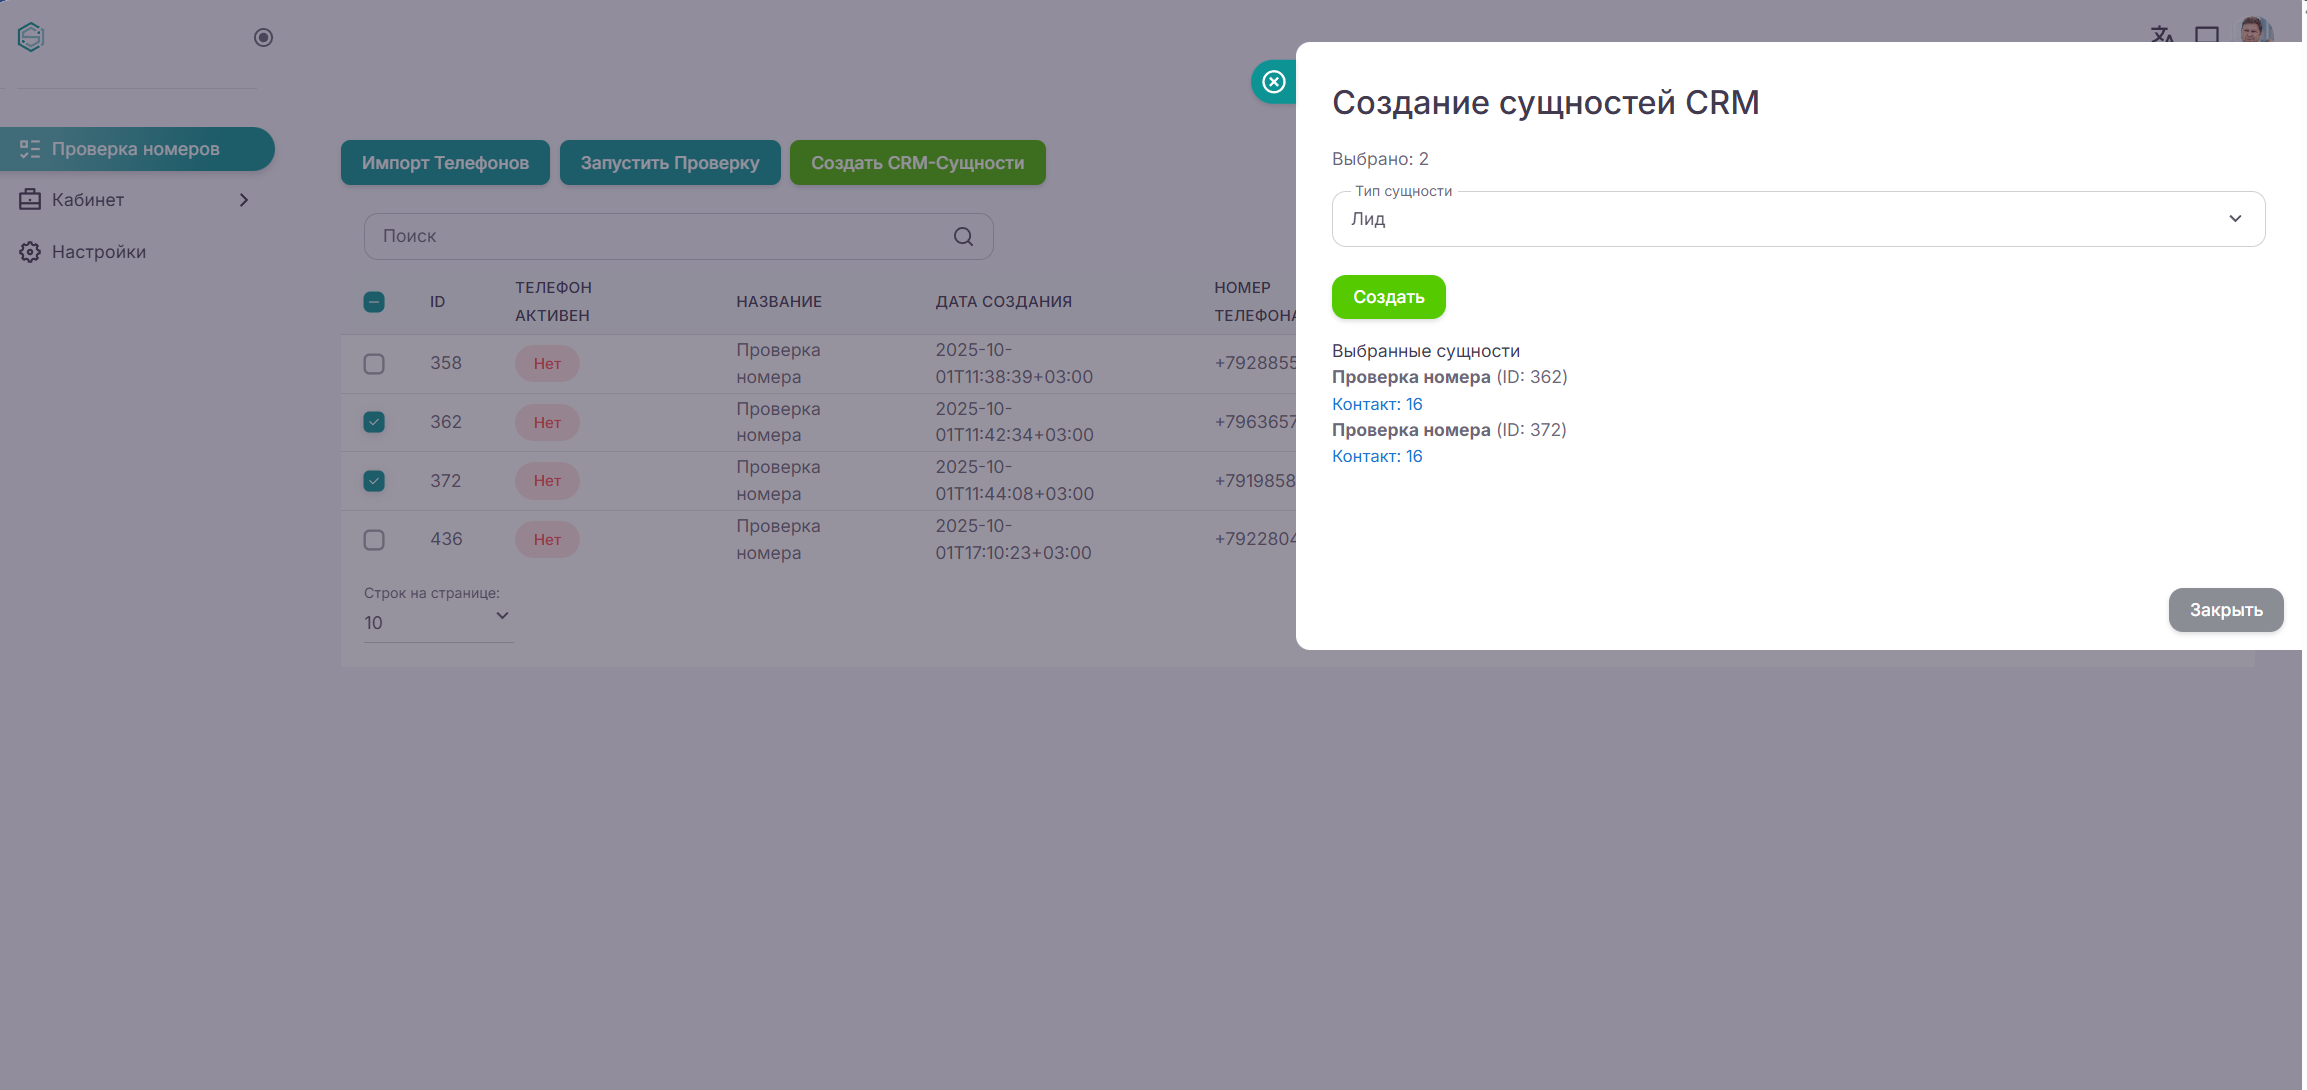Click the Поиск search input field

660,237
